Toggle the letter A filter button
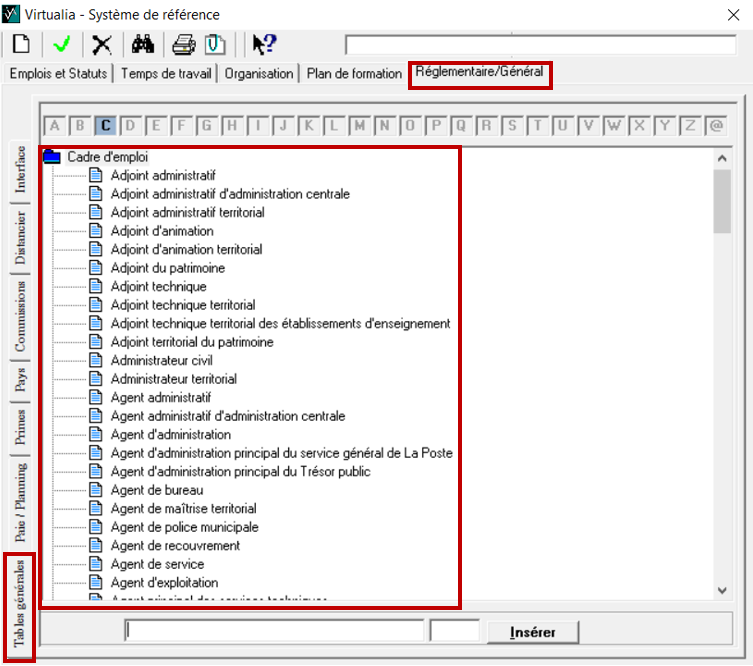This screenshot has width=753, height=666. pos(55,126)
